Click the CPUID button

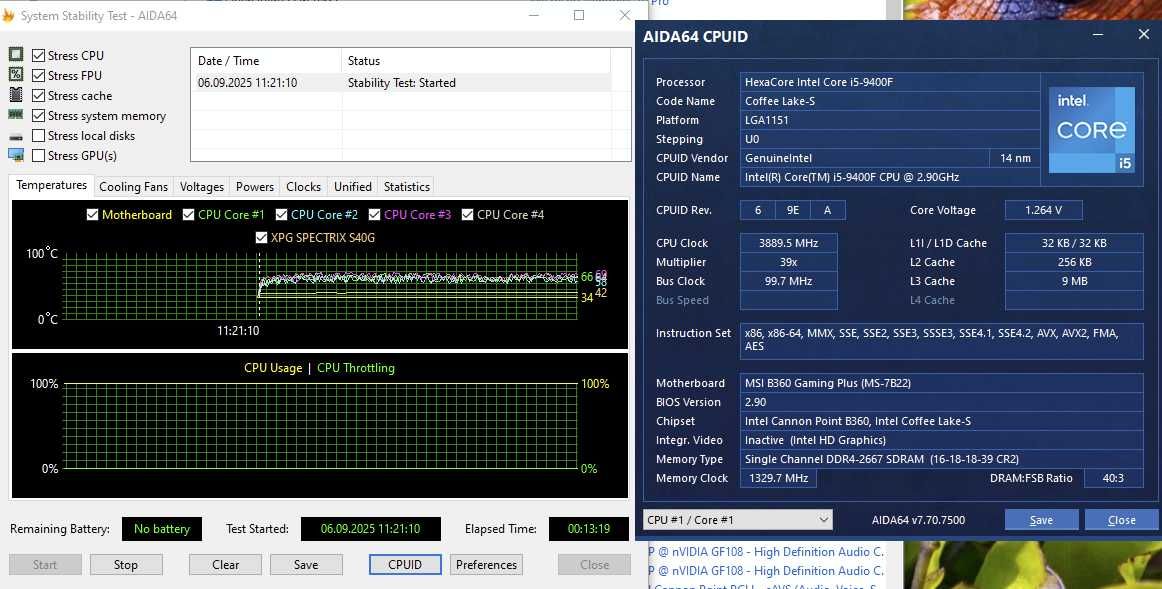click(x=405, y=565)
